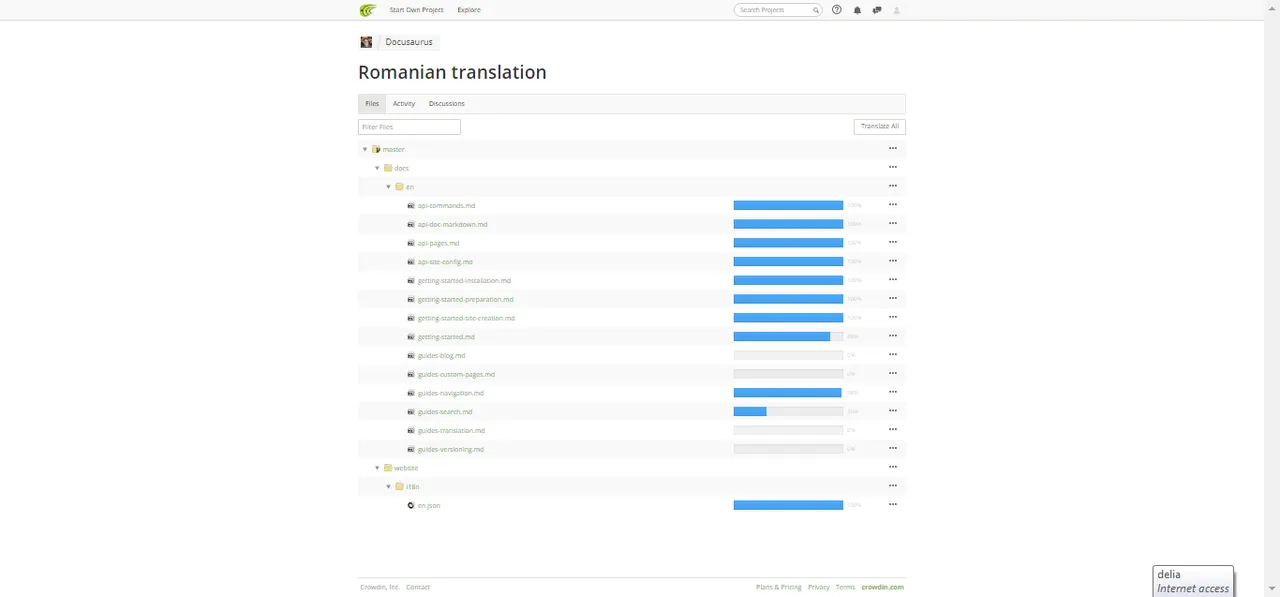Click the Crowdin logo in the header
1280x597 pixels.
tap(367, 10)
